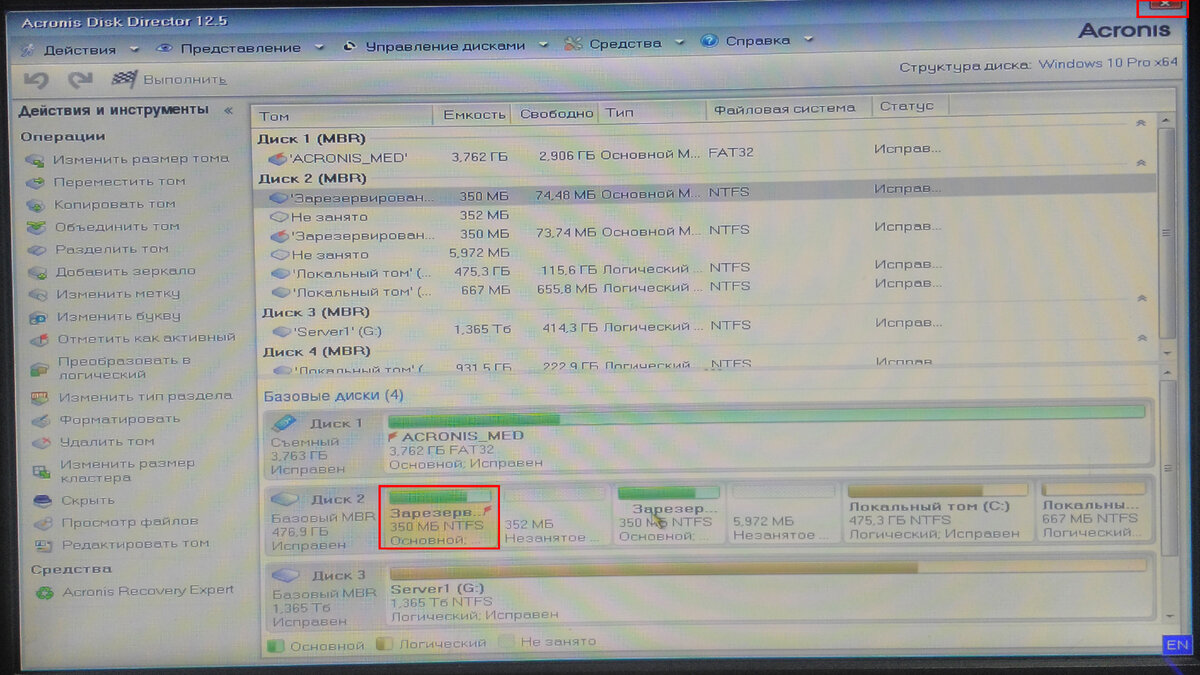The image size is (1200, 675).
Task: Select Копировать том in Operations
Action: [x=102, y=204]
